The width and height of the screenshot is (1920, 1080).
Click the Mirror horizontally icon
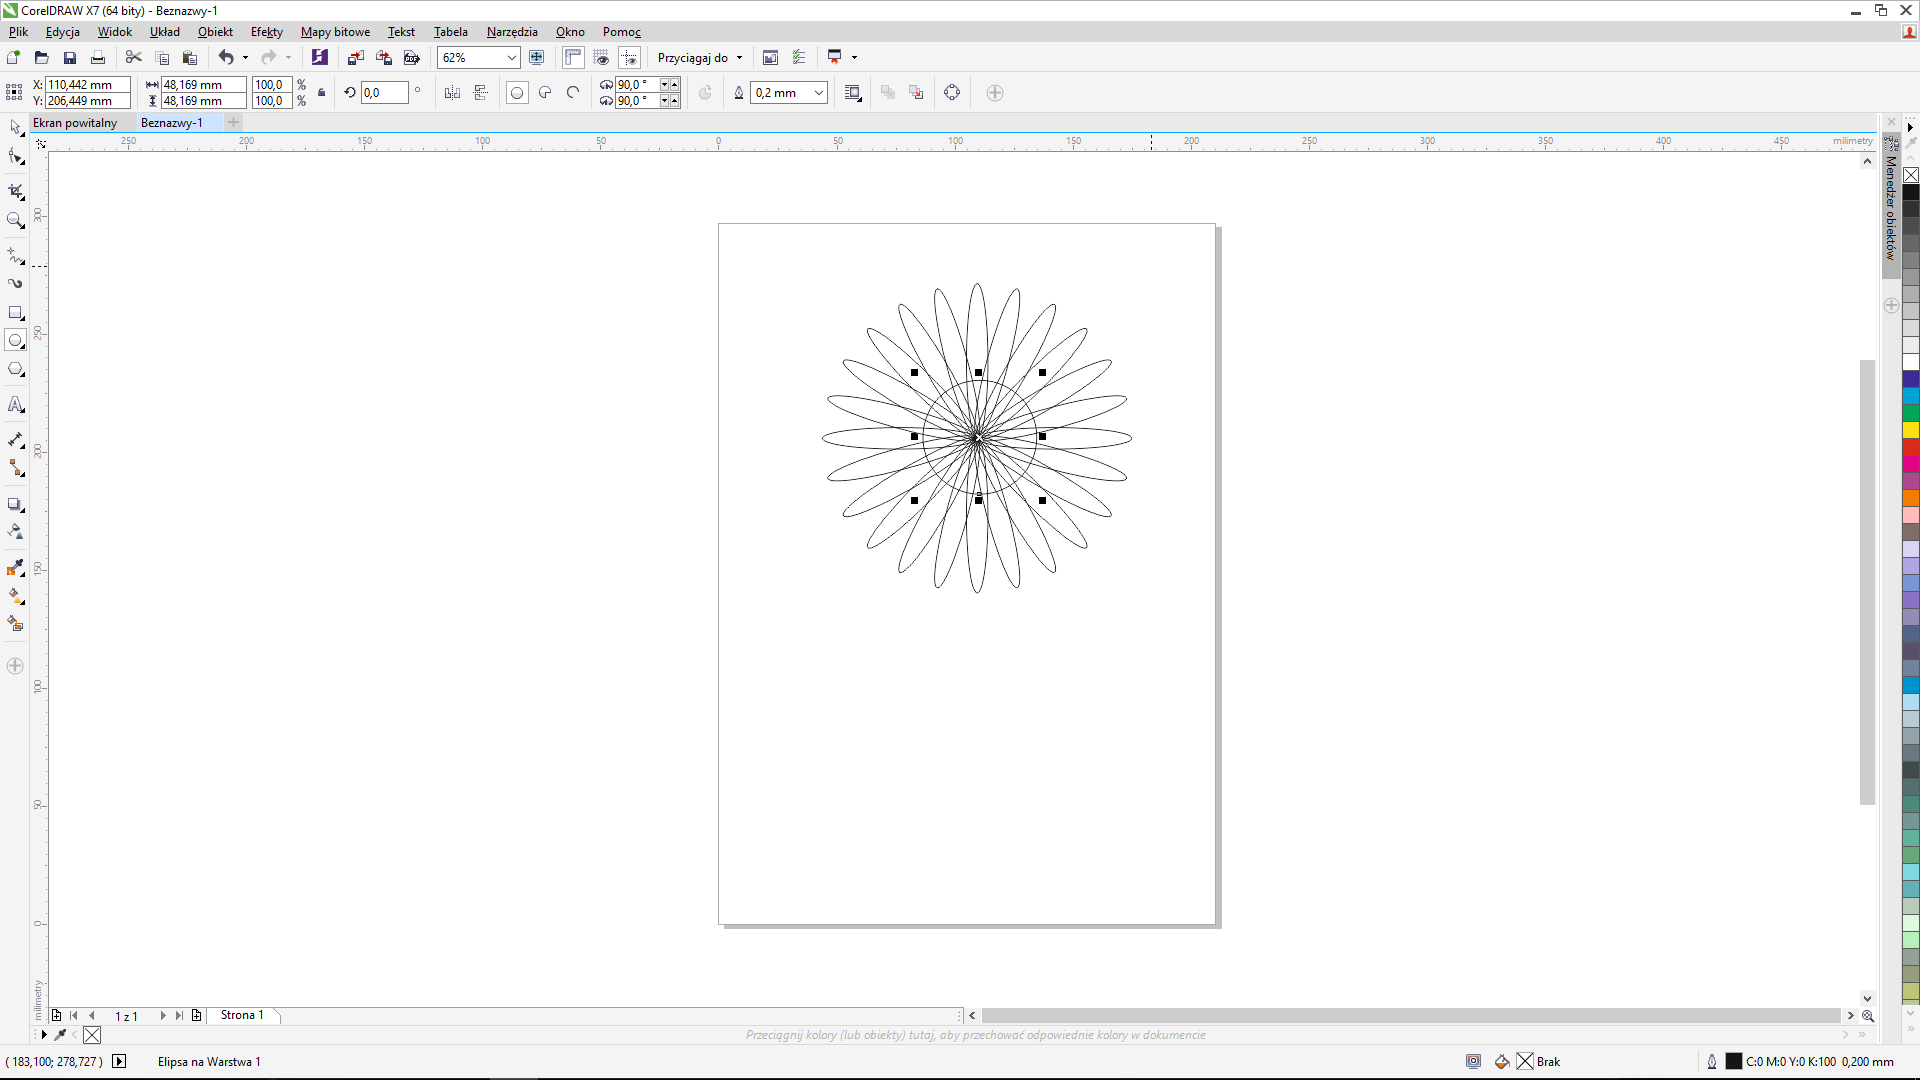452,93
